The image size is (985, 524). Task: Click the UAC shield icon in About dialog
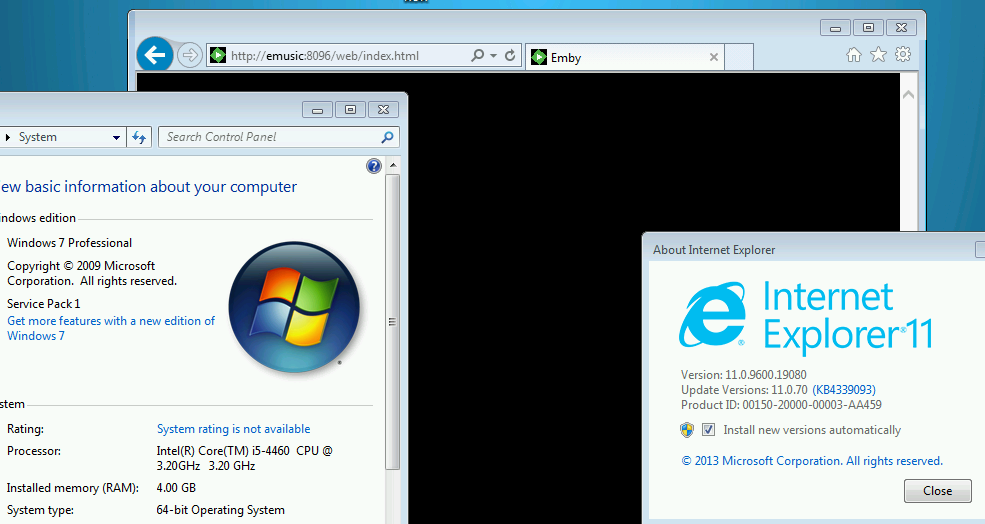(687, 430)
